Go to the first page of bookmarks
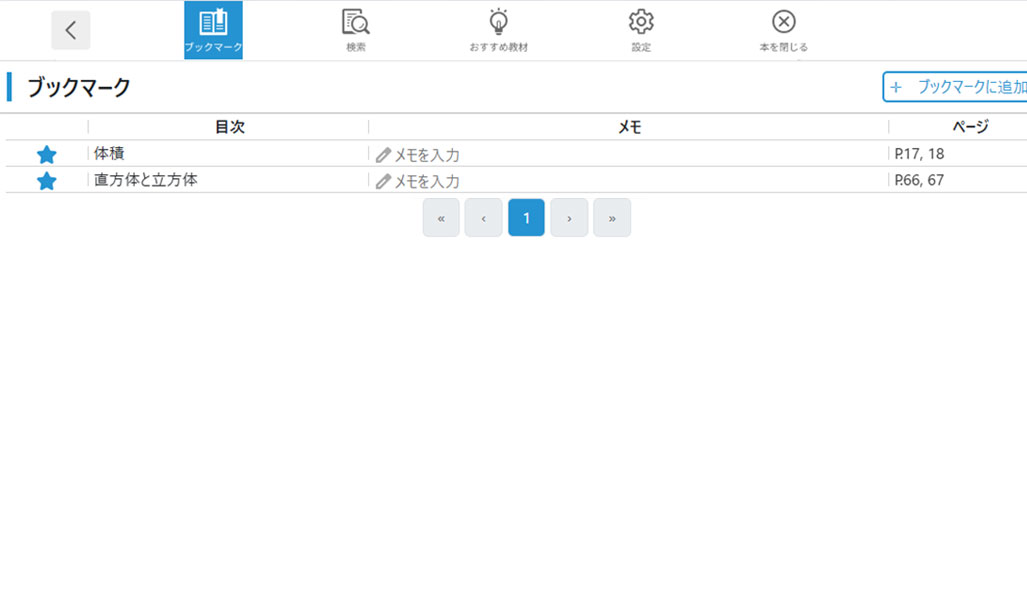 [441, 218]
